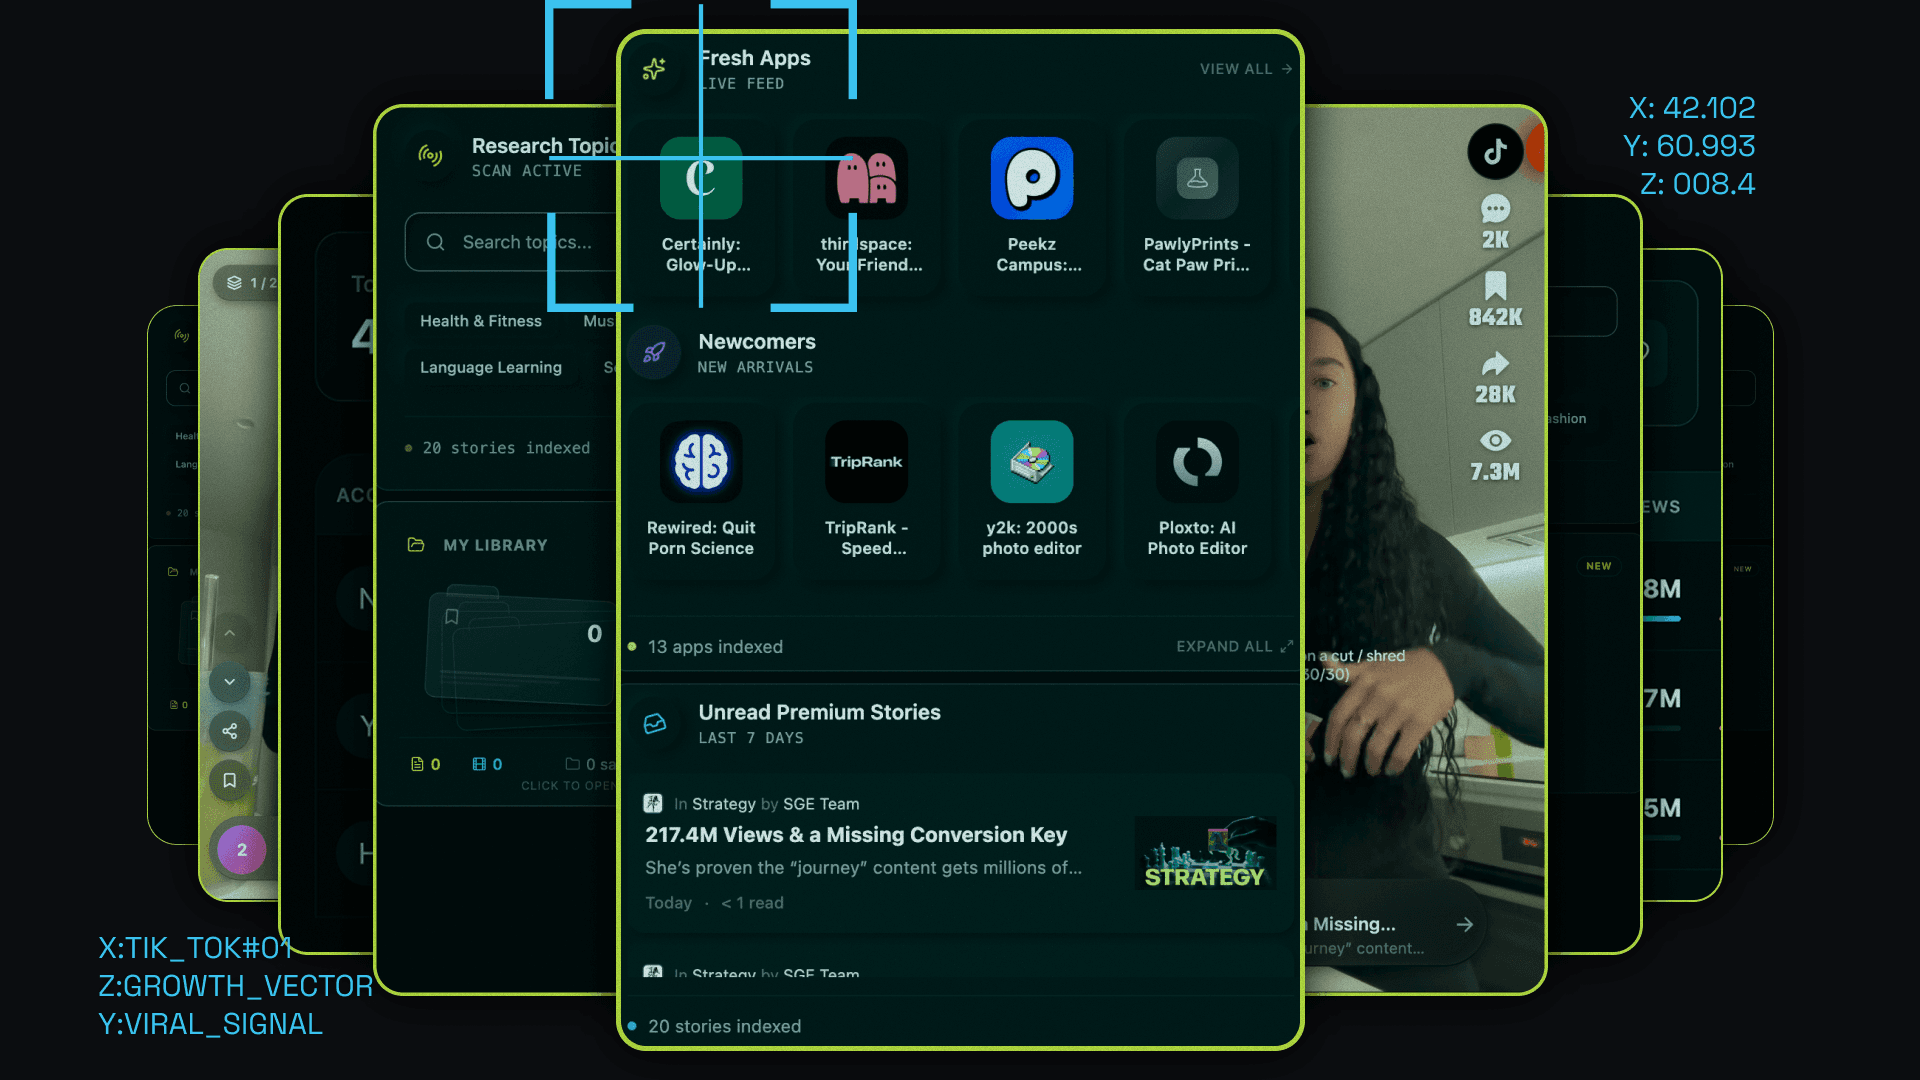Open story 217.4M Views & a Missing Conversion Key
The width and height of the screenshot is (1920, 1080).
pyautogui.click(x=856, y=835)
